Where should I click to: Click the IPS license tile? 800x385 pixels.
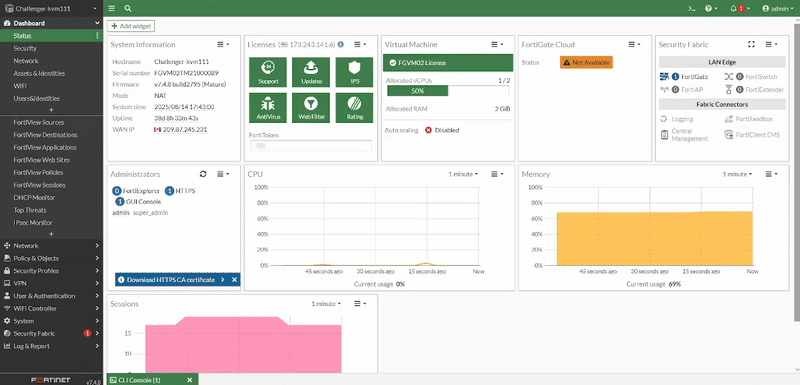tap(355, 72)
